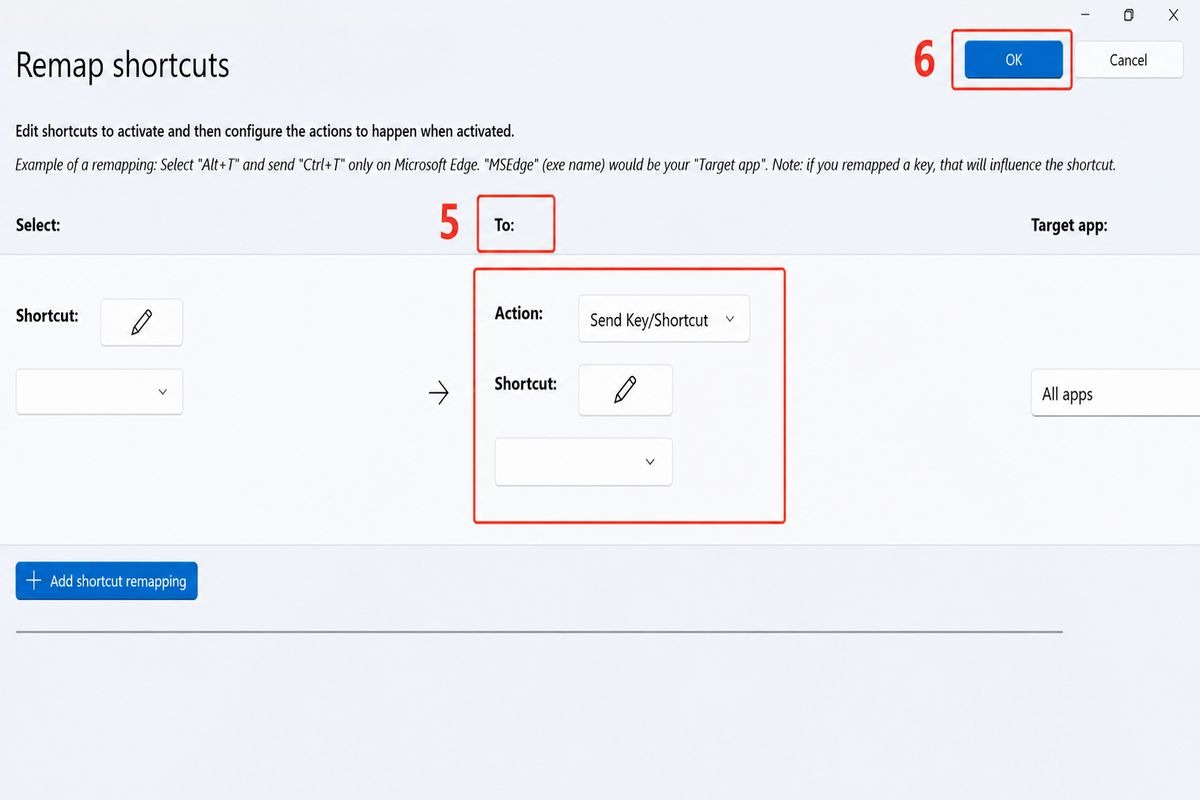The image size is (1200, 800).
Task: Click the right-pointing arrow between Select and To
Action: point(438,394)
